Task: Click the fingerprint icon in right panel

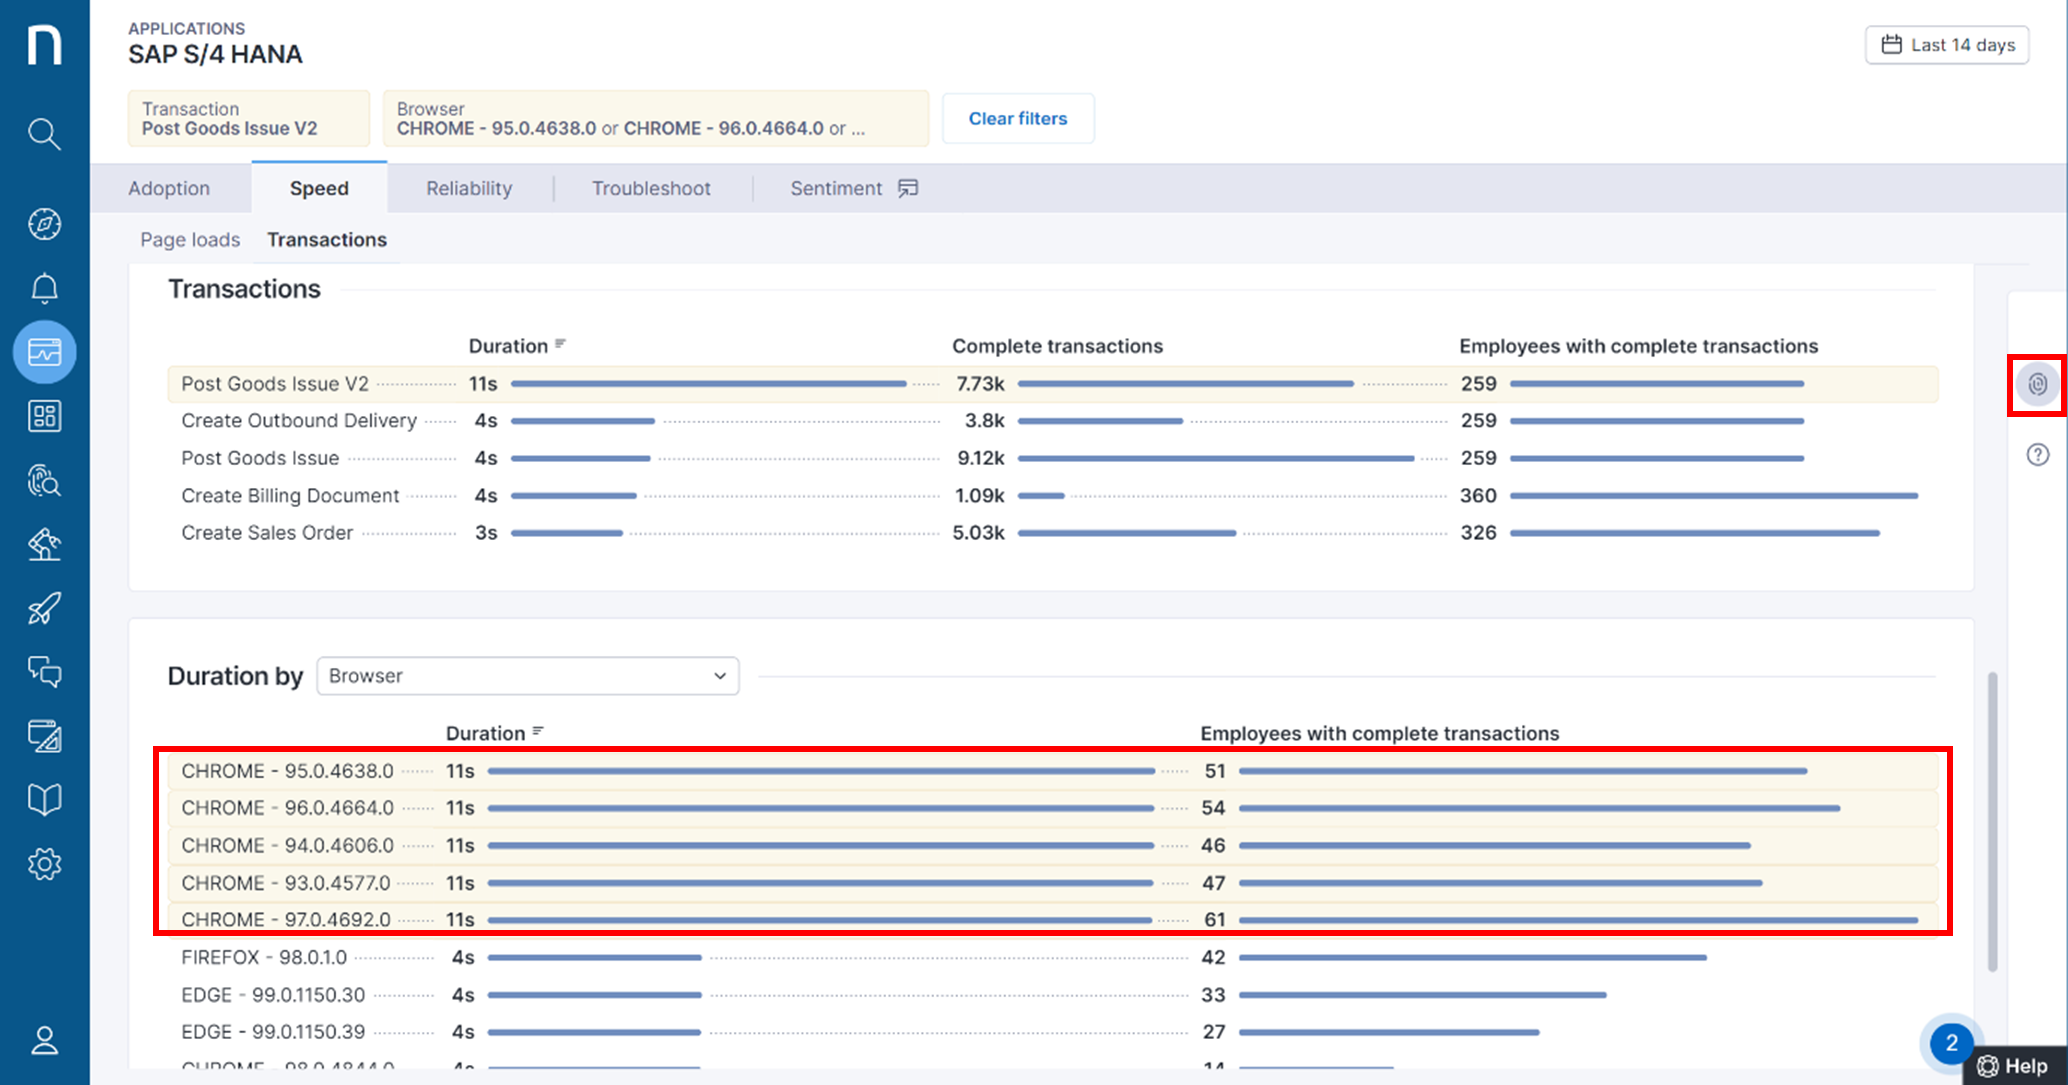Action: tap(2037, 384)
